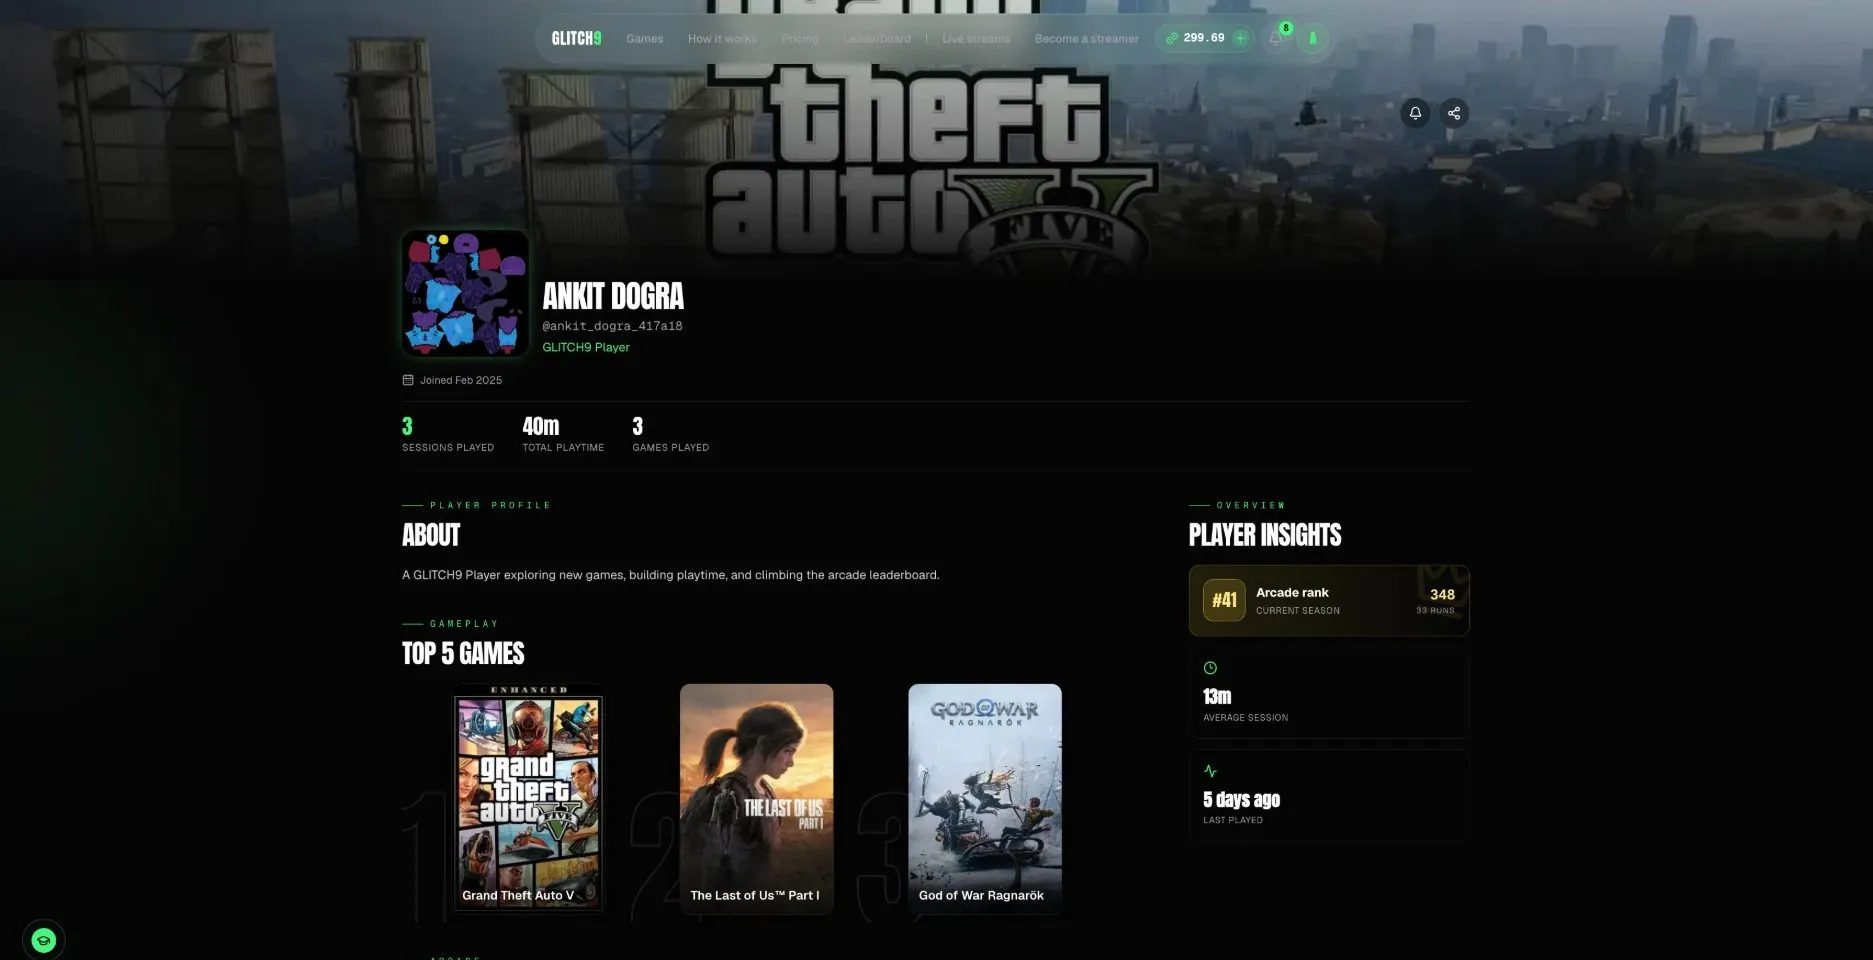Click Arcade rank Current Season label
1873x960 pixels.
1298,600
